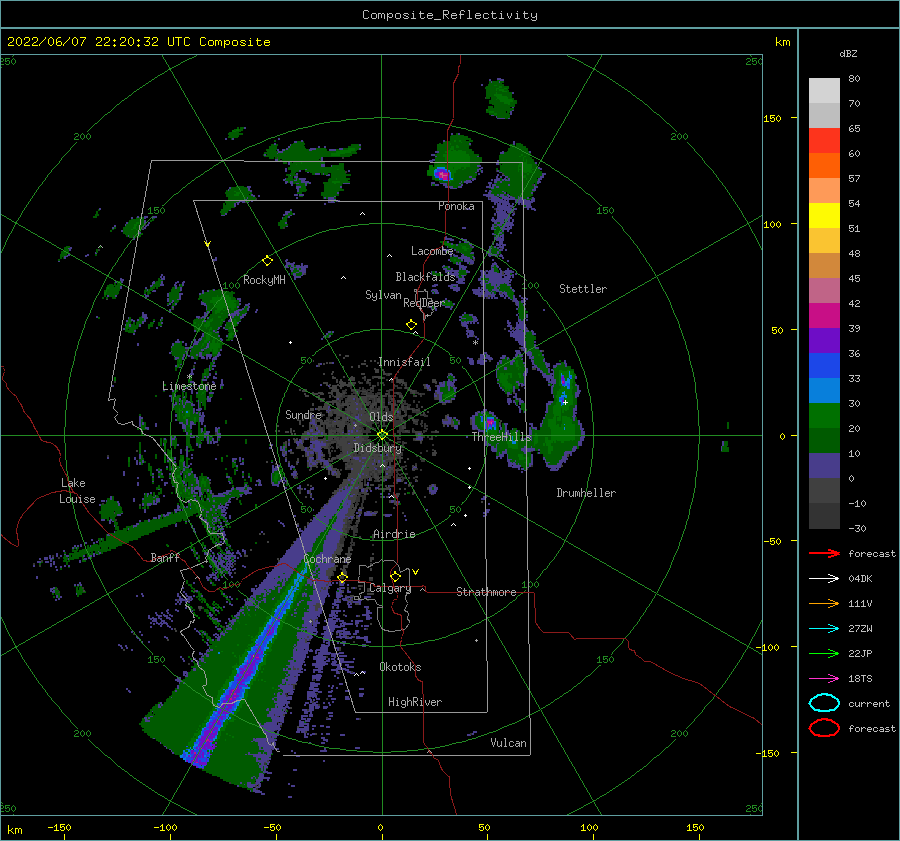Click the orange 57-60 dBZ color swatch
The width and height of the screenshot is (900, 841).
coord(824,166)
